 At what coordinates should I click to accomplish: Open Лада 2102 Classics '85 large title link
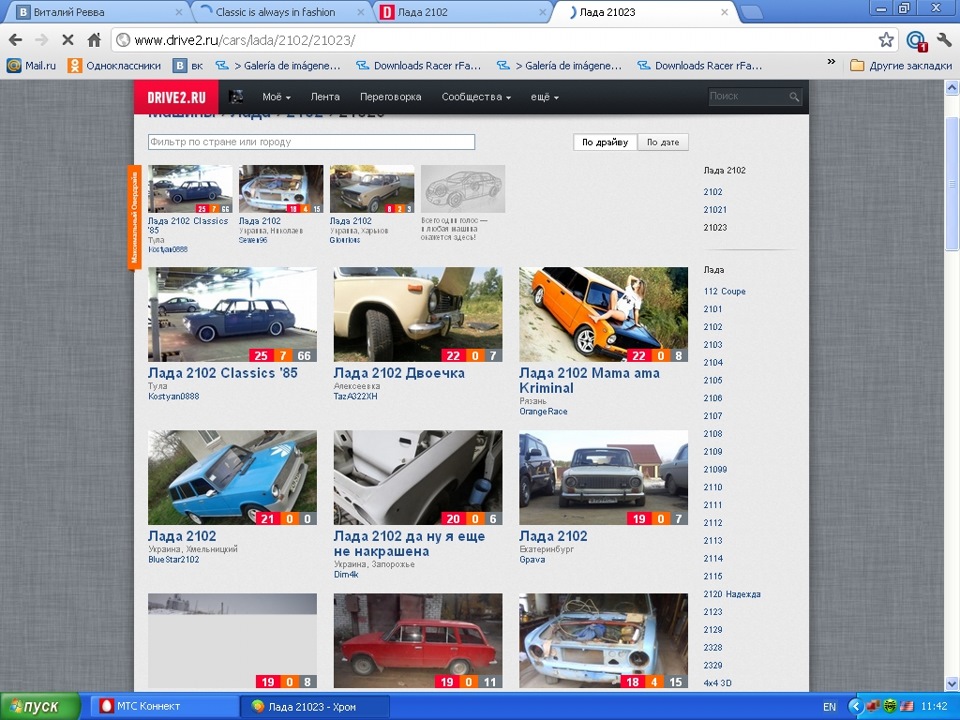(222, 373)
